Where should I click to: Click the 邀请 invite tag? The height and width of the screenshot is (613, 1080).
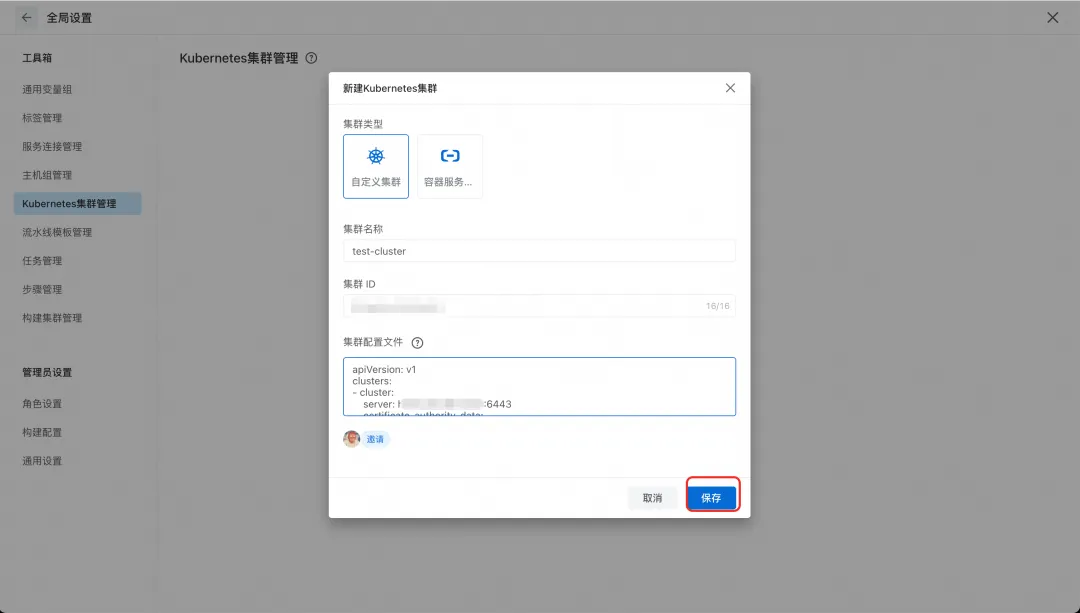375,439
